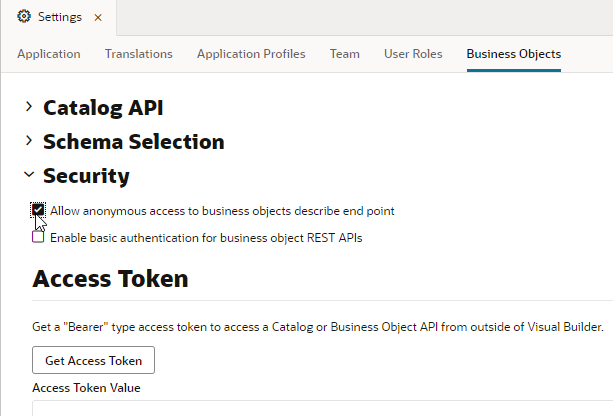
Task: Click the anonymous access describe end point label
Action: tap(222, 211)
